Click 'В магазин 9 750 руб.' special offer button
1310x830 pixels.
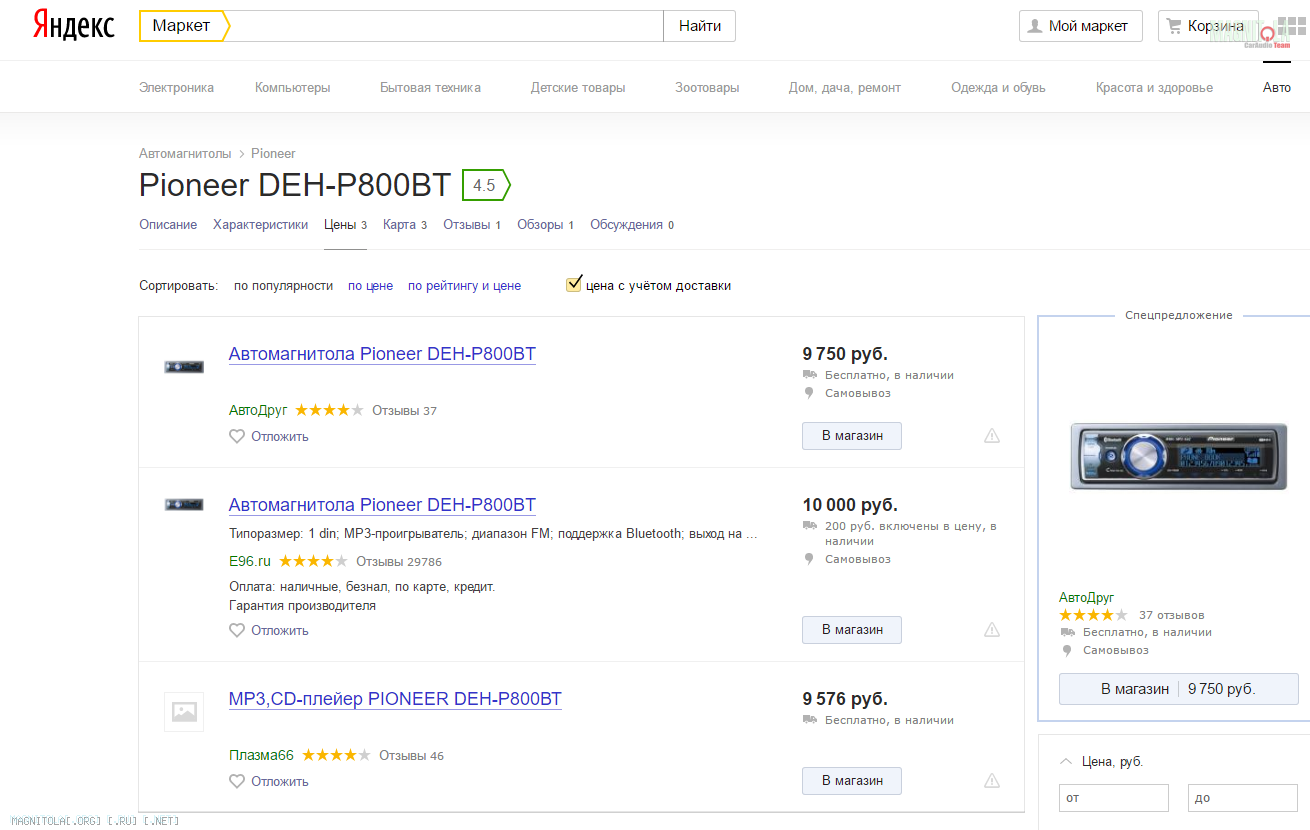pyautogui.click(x=1179, y=689)
